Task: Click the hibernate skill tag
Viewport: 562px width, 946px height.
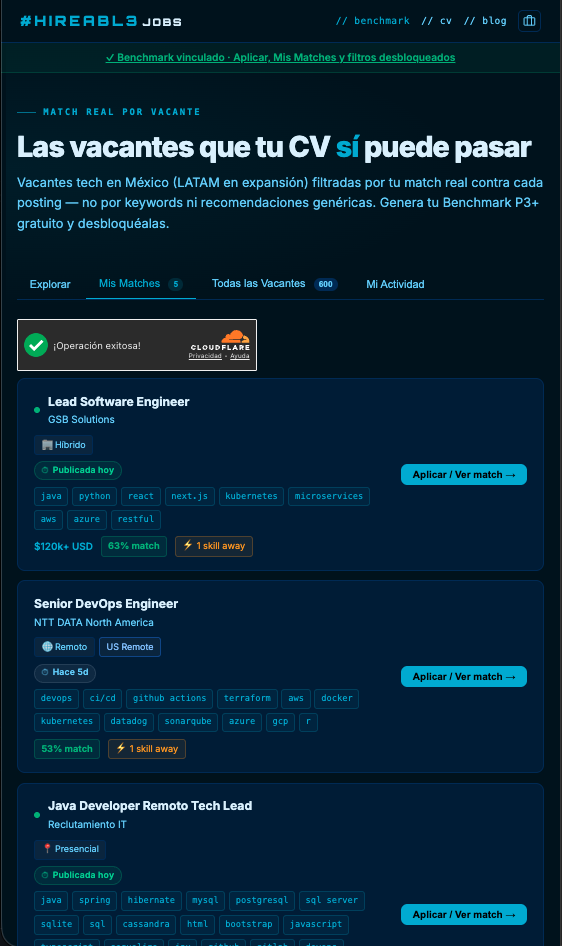Action: coord(151,901)
